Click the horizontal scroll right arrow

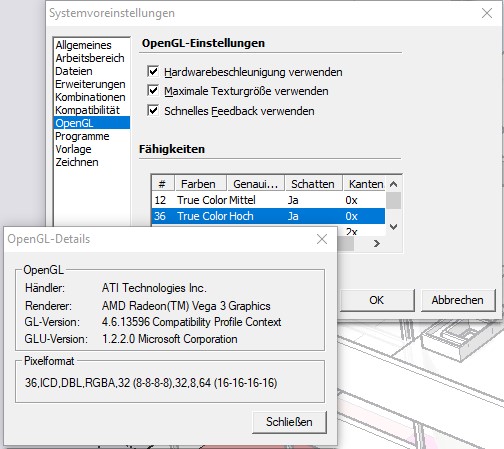point(377,244)
